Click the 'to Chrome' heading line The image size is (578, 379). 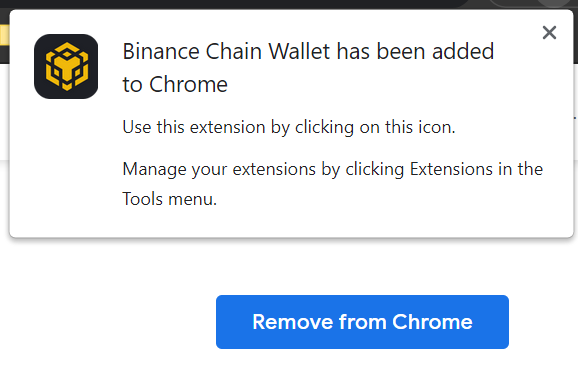pyautogui.click(x=175, y=84)
